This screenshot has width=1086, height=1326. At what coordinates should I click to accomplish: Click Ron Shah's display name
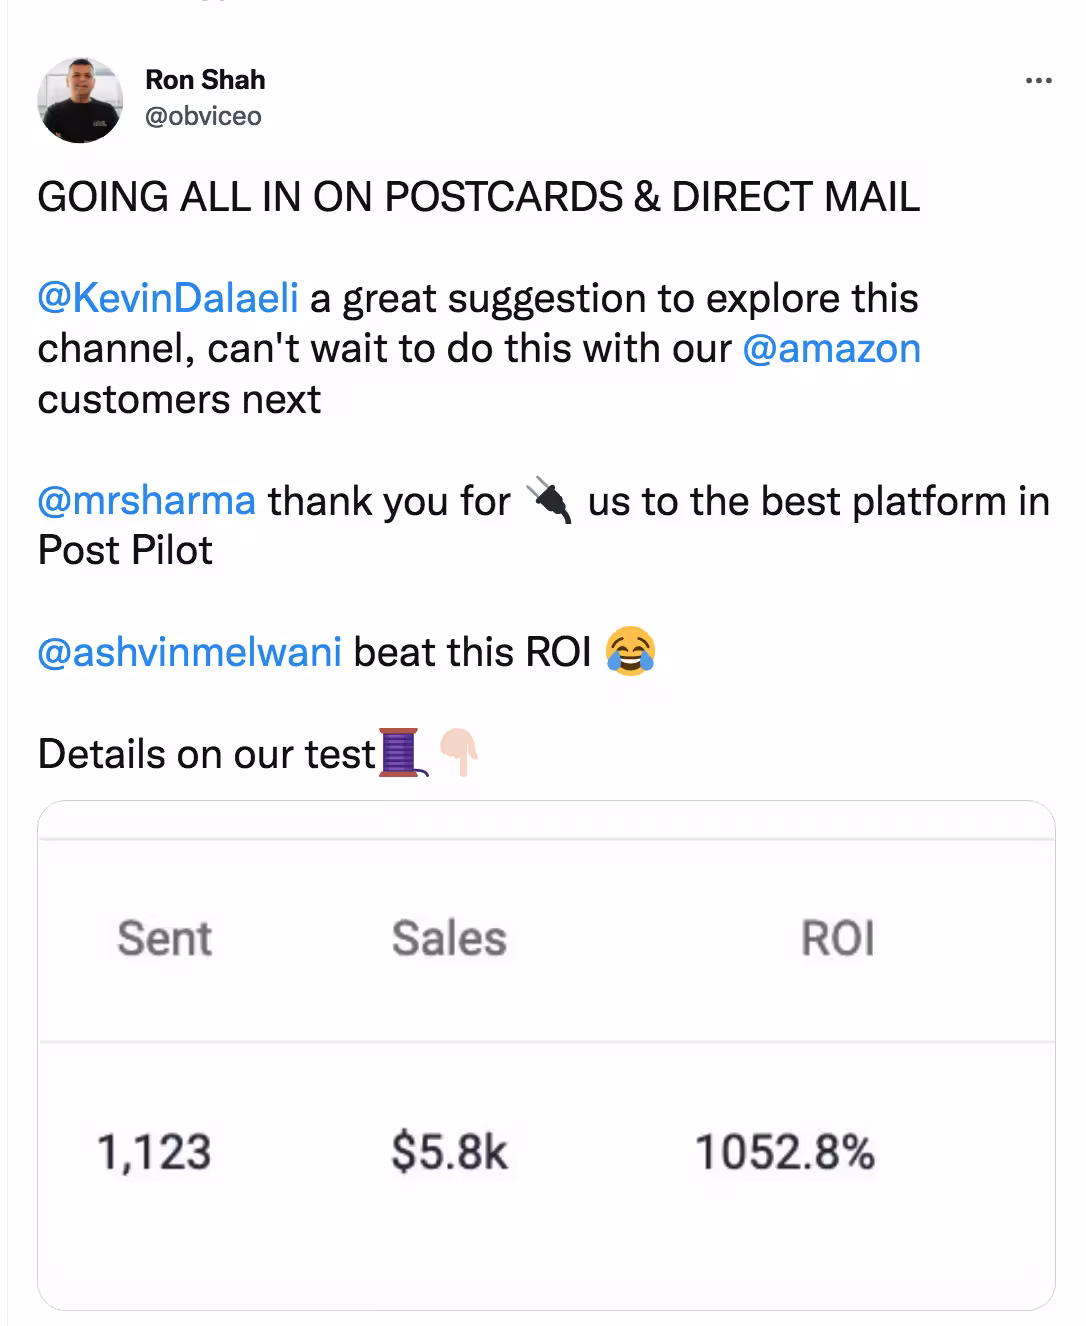pos(206,79)
